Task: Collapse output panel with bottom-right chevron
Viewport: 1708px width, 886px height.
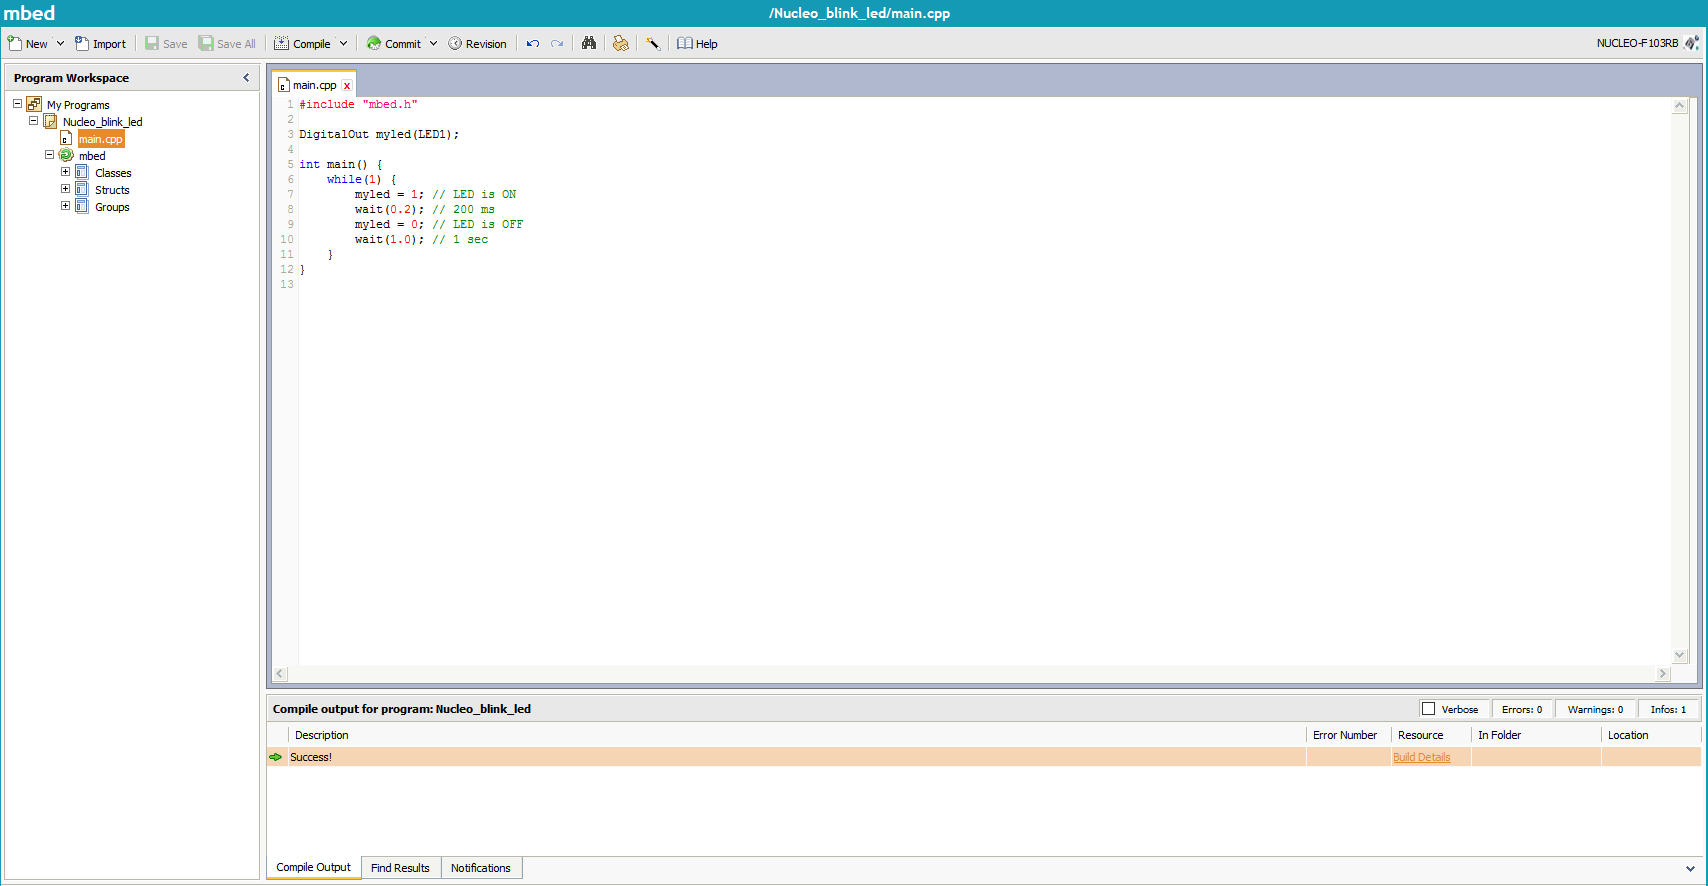Action: (x=1690, y=868)
